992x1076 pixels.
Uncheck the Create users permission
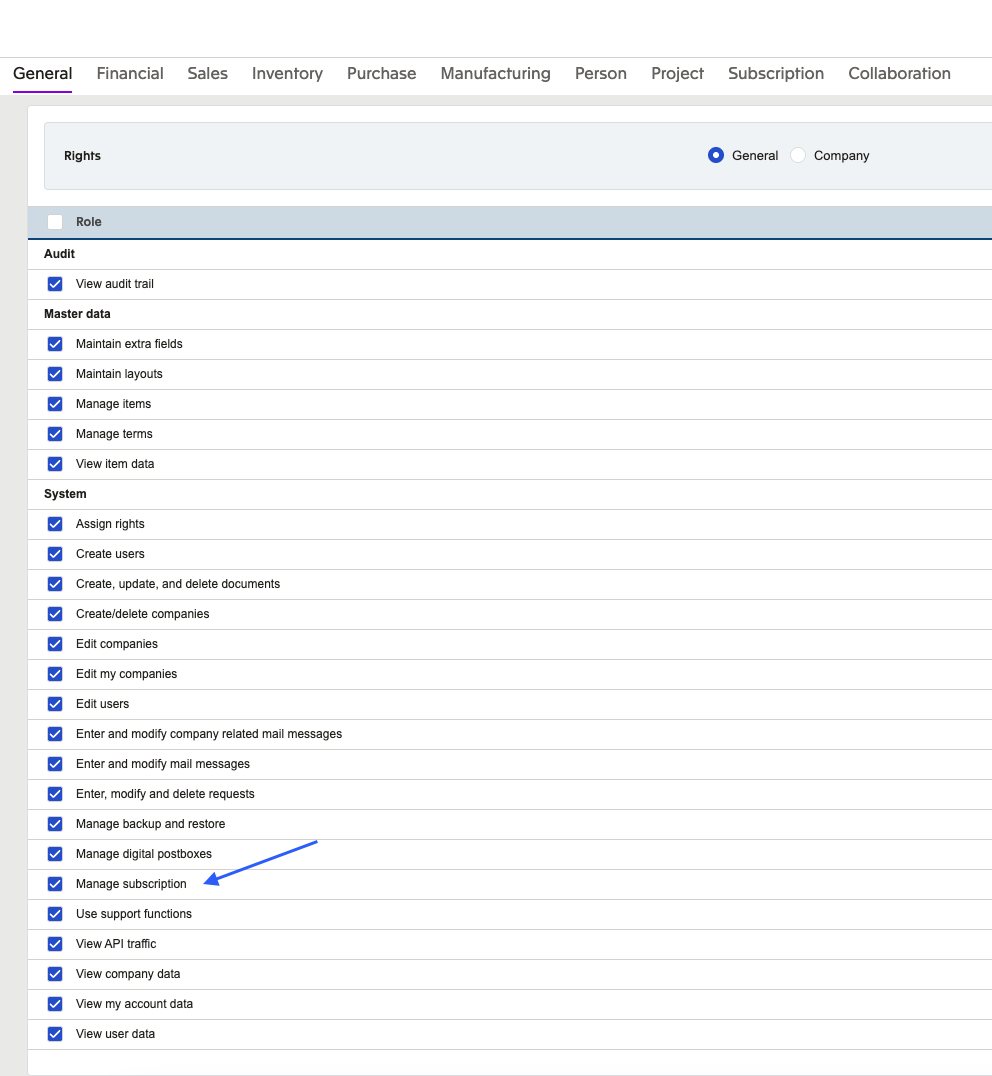pyautogui.click(x=55, y=554)
